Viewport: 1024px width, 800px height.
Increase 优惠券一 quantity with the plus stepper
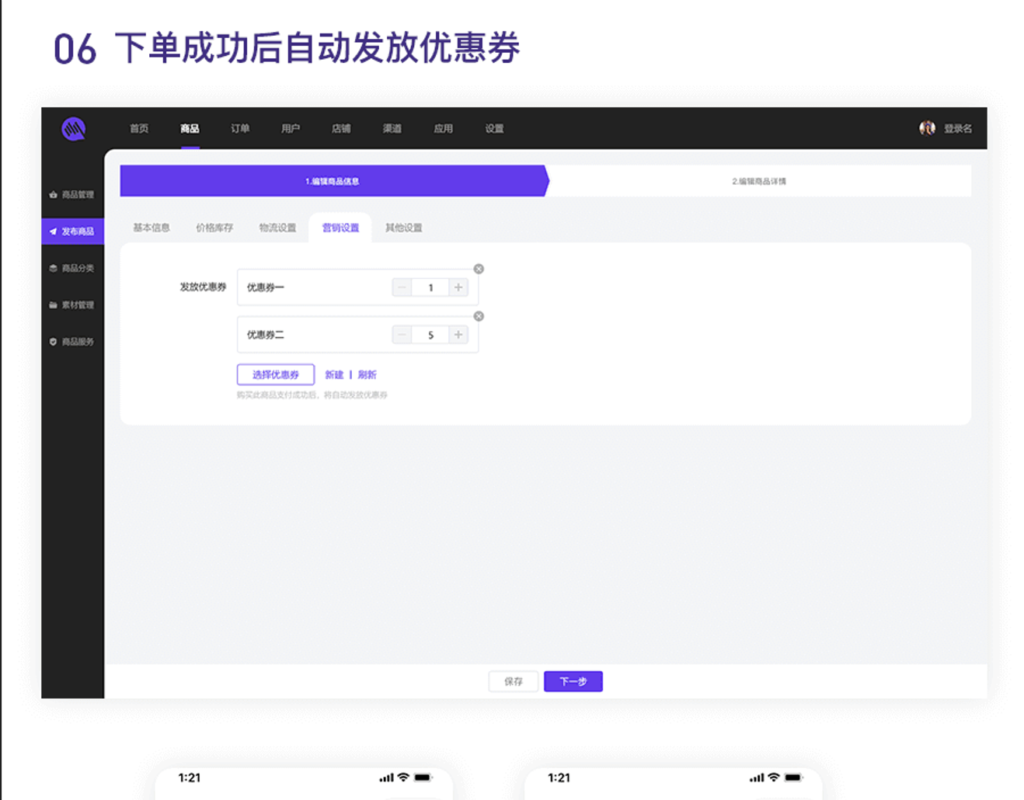pos(458,287)
